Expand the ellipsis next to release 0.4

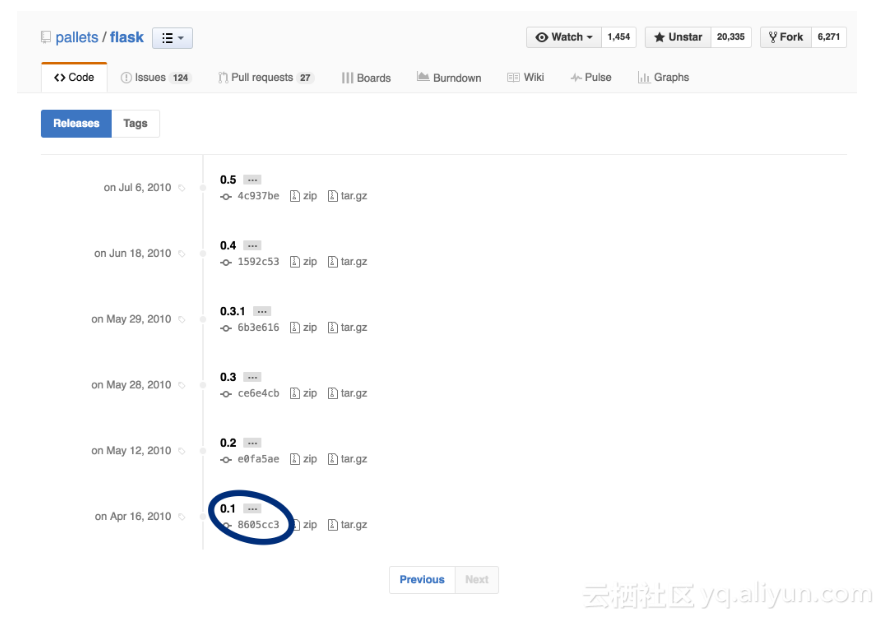point(252,246)
